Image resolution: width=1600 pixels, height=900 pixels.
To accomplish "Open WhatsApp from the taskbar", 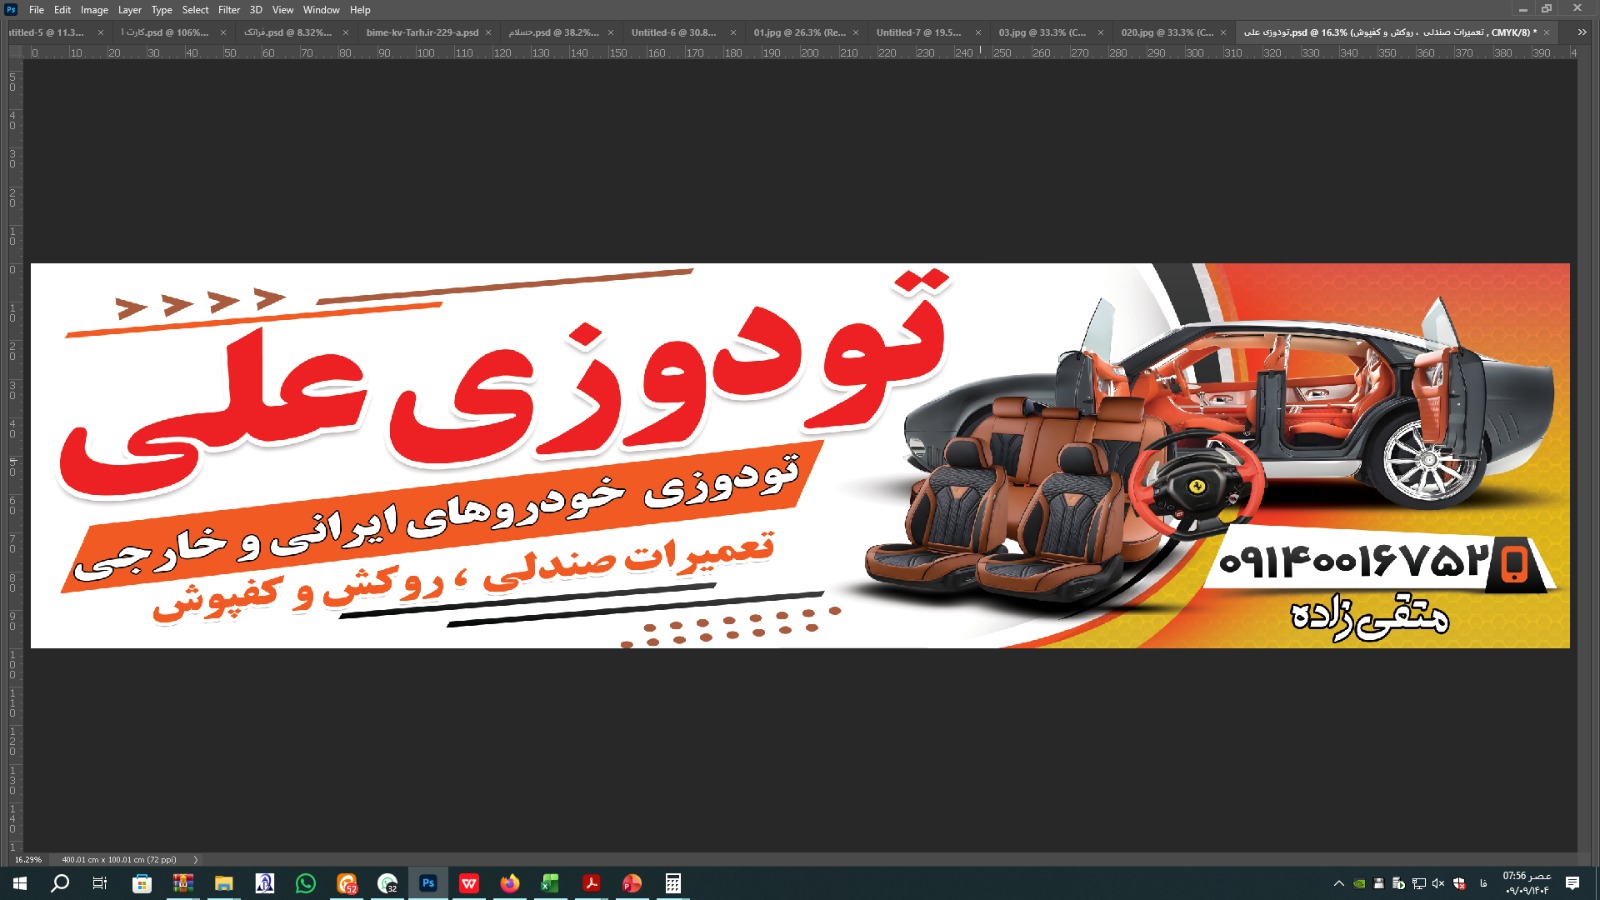I will click(306, 883).
